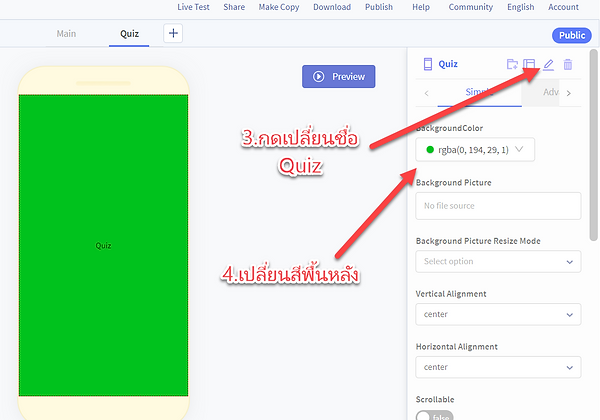Choose Make Copy in top menu
Screen dimensions: 600x420
pyautogui.click(x=279, y=7)
